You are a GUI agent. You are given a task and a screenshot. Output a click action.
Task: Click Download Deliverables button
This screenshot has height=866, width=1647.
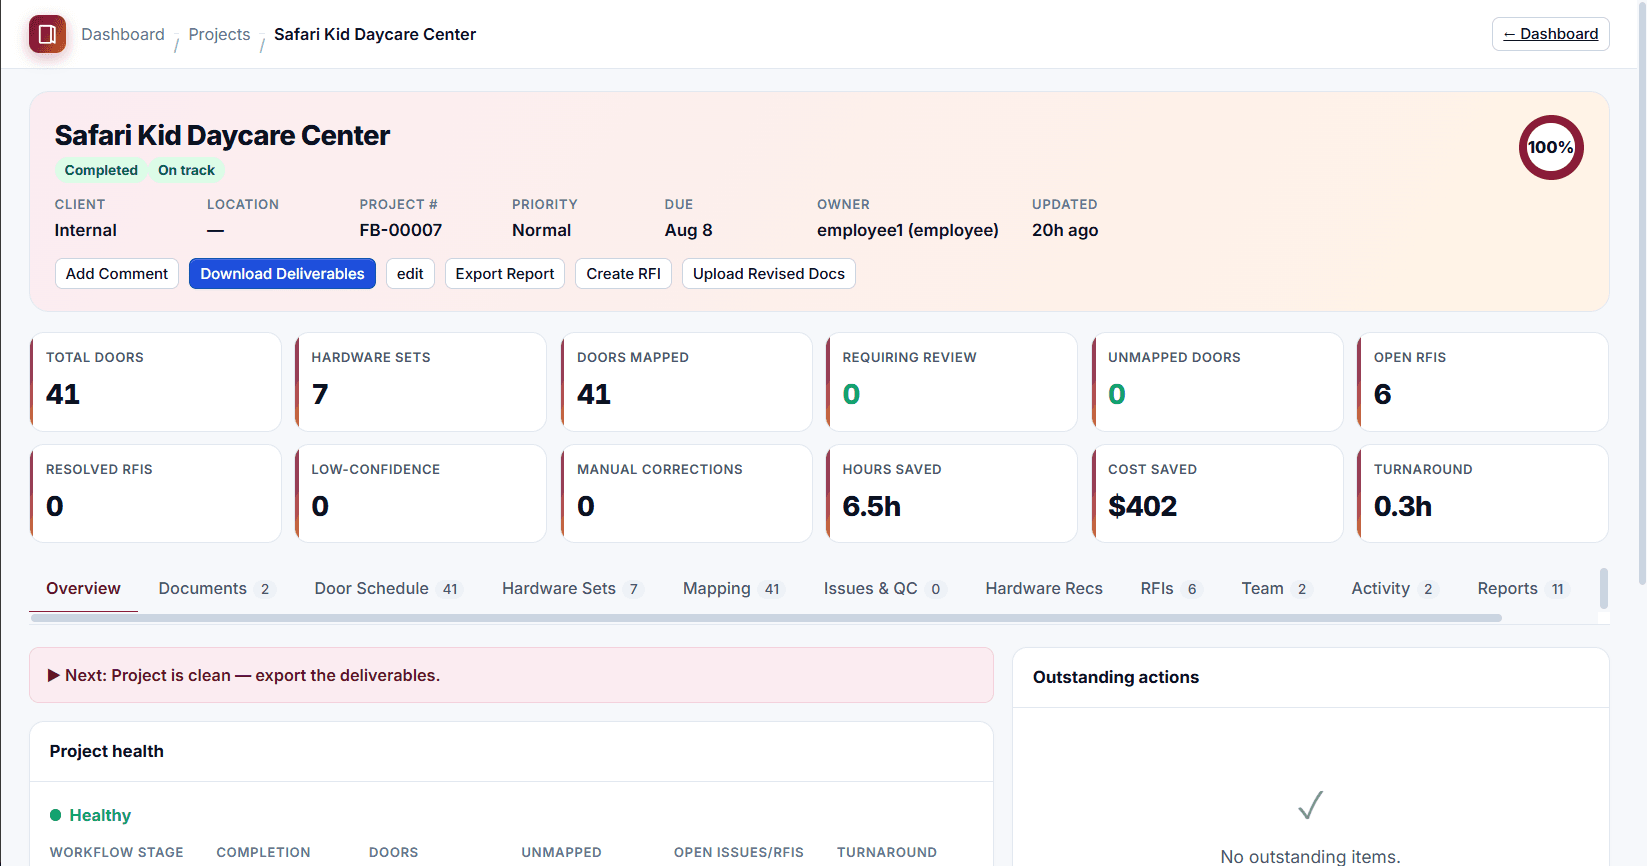[282, 274]
